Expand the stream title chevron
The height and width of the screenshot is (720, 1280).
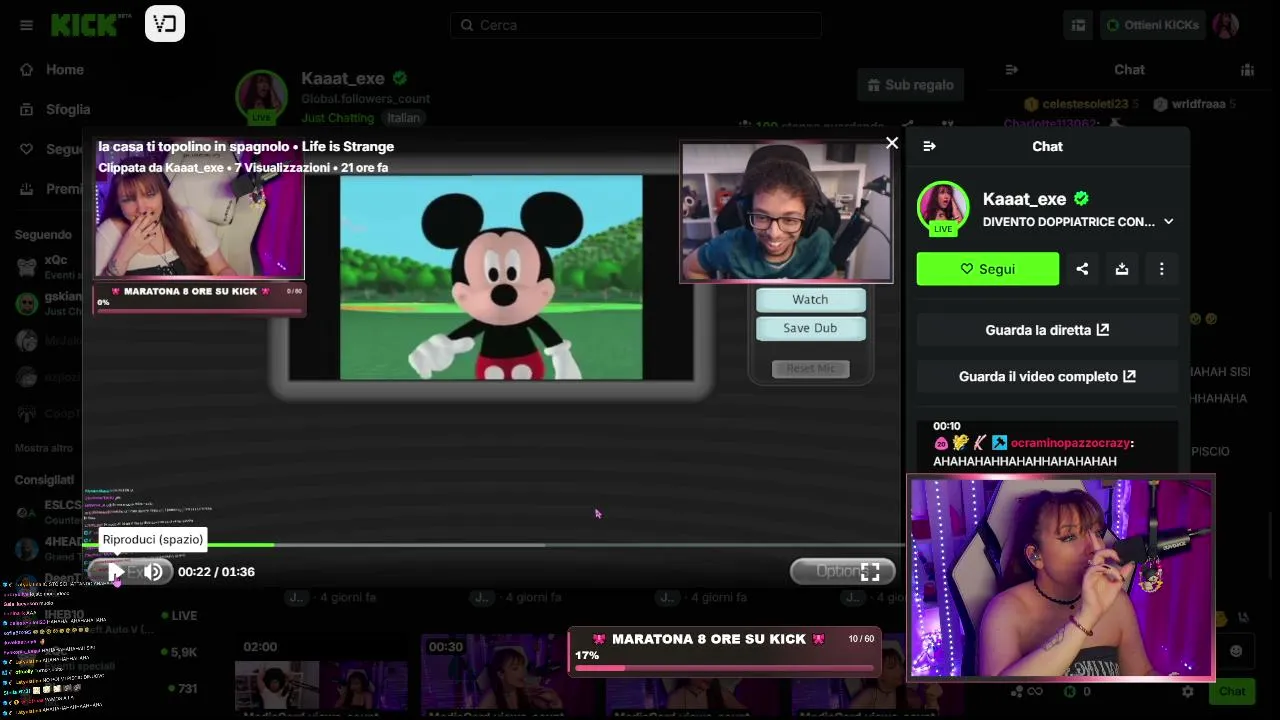coord(1168,222)
